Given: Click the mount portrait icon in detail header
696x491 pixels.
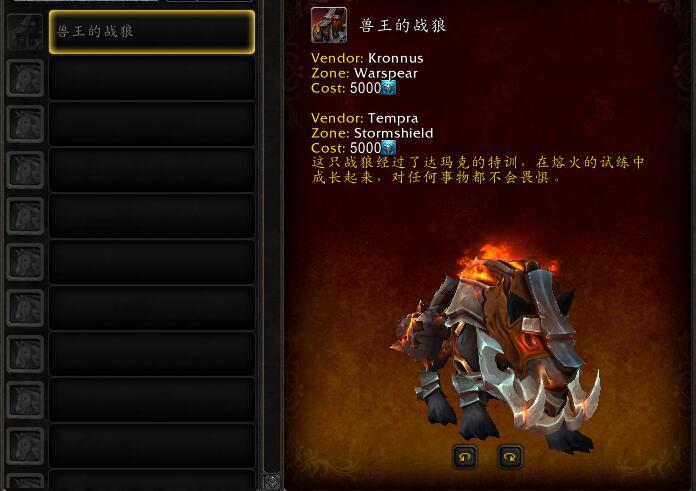Looking at the screenshot, I should 329,25.
